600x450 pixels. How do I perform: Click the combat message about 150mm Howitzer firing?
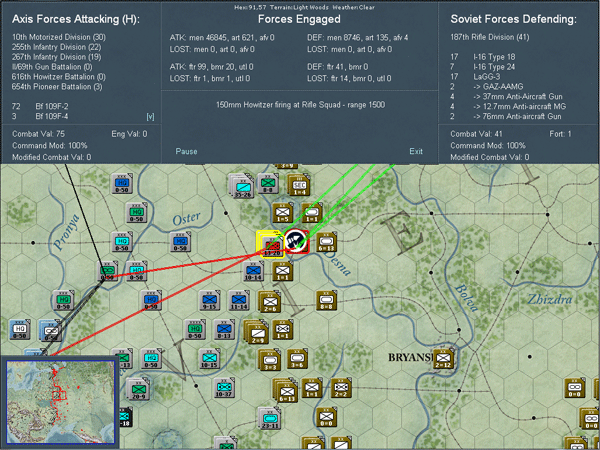click(300, 105)
